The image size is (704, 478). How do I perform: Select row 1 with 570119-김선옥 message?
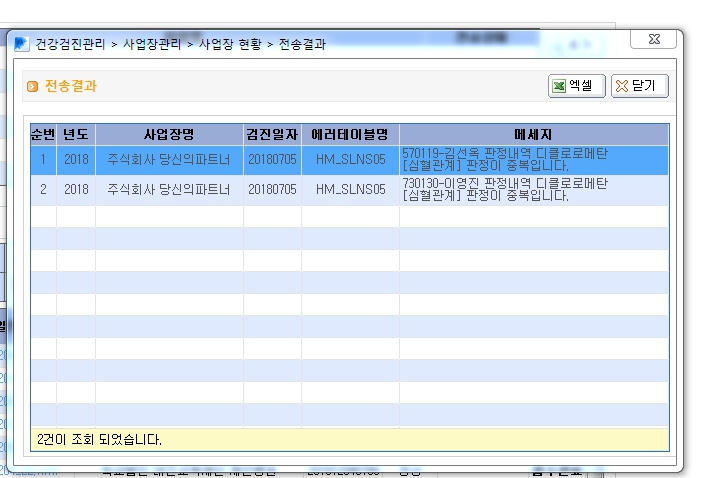(350, 160)
